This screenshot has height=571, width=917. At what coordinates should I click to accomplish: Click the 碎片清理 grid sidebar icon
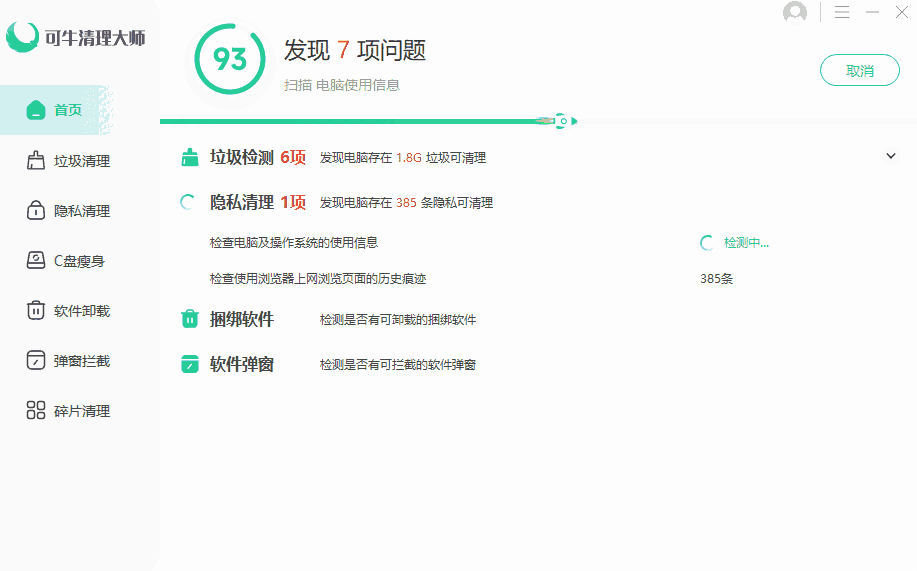36,410
